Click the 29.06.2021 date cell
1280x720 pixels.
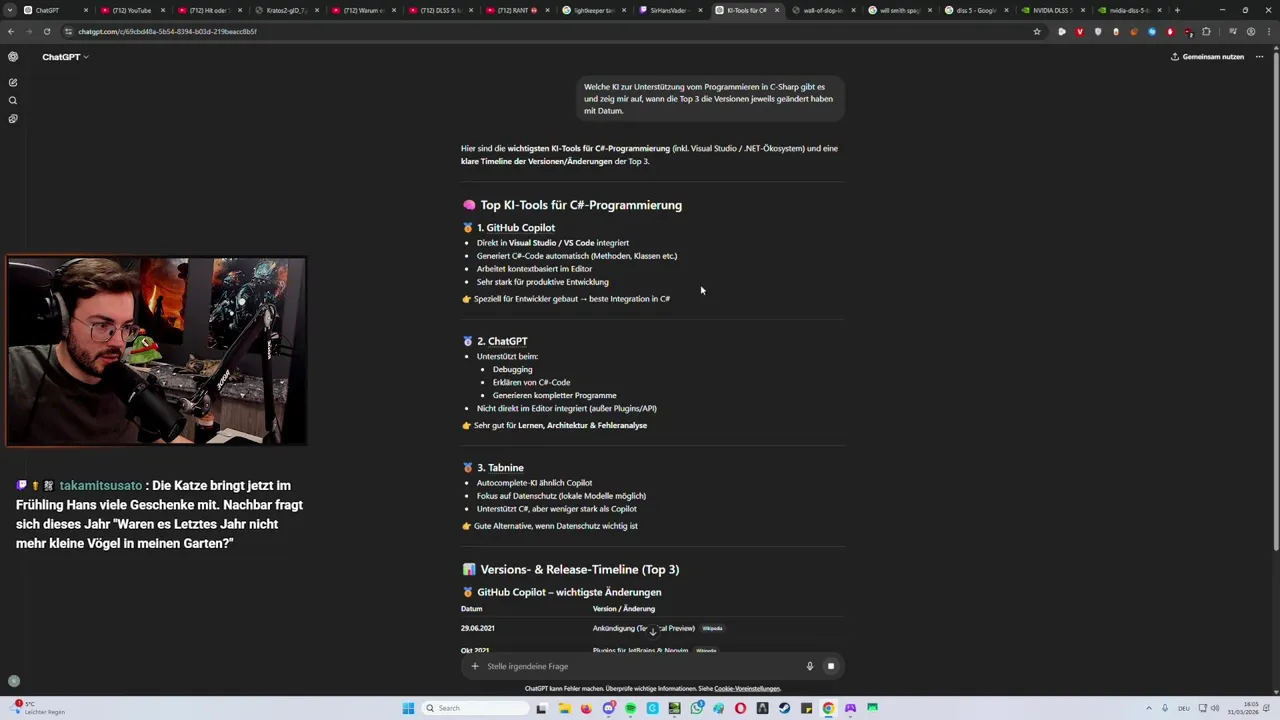coord(477,628)
